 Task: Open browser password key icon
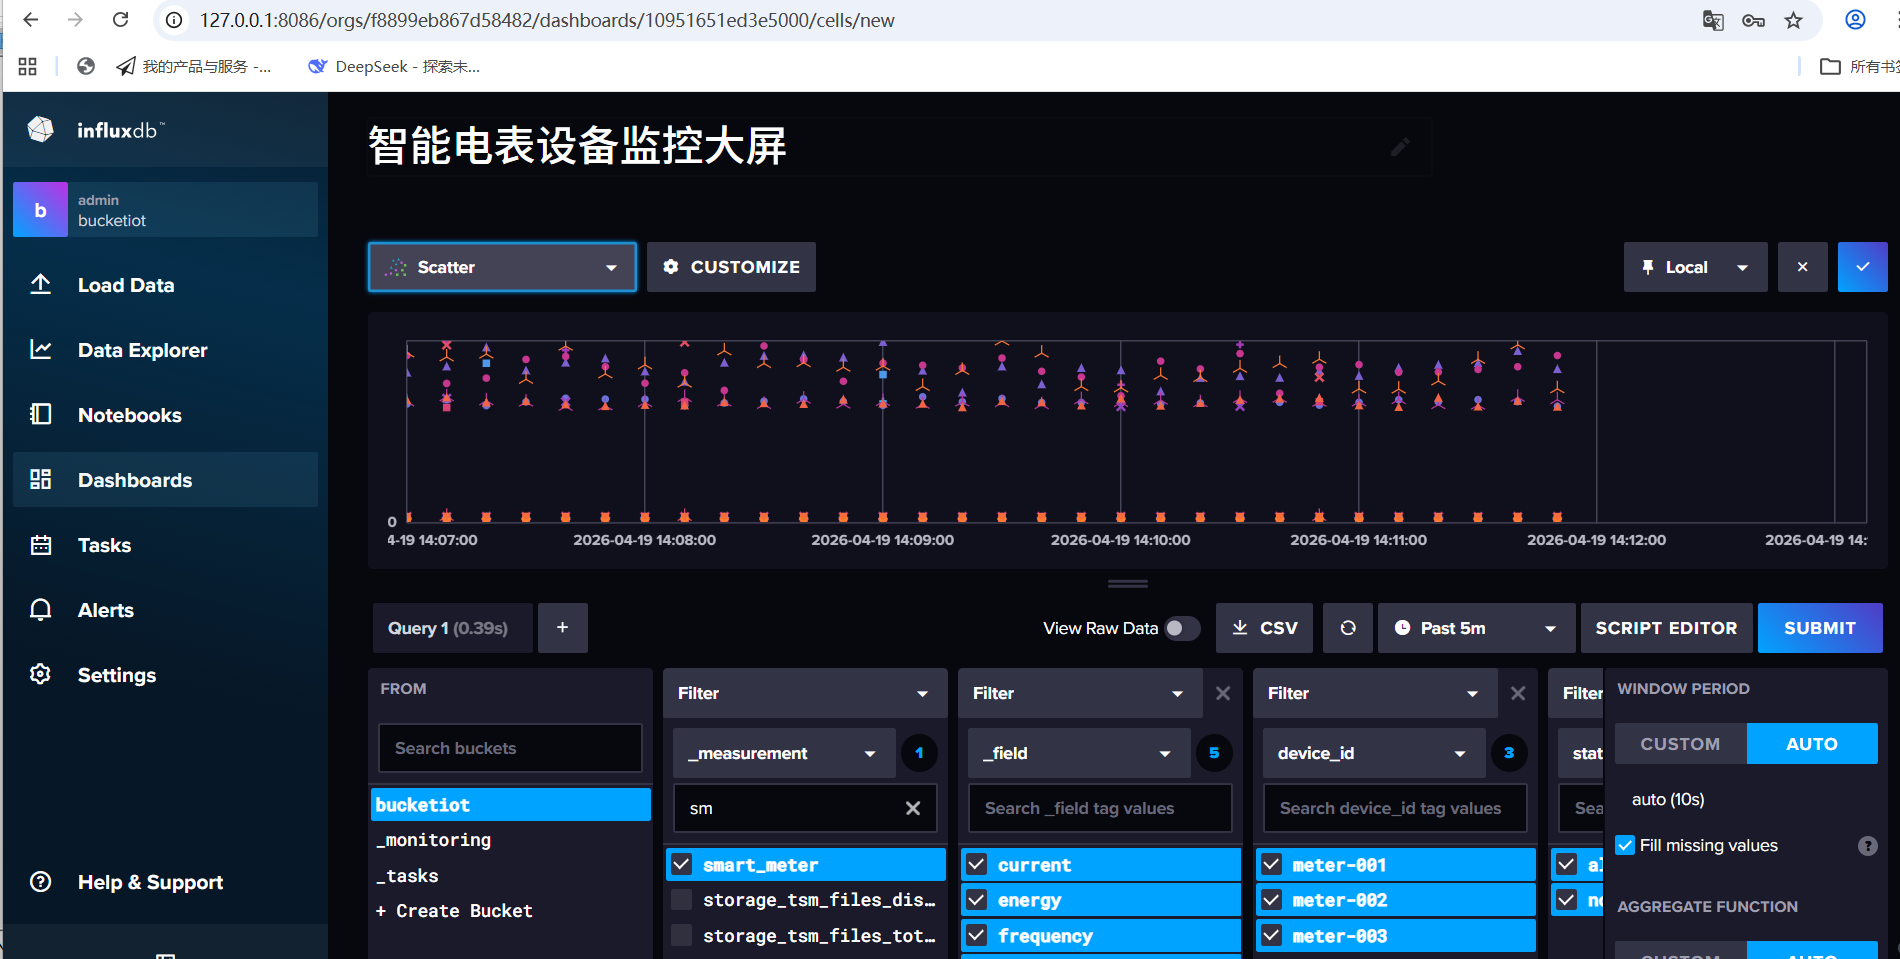click(x=1753, y=20)
